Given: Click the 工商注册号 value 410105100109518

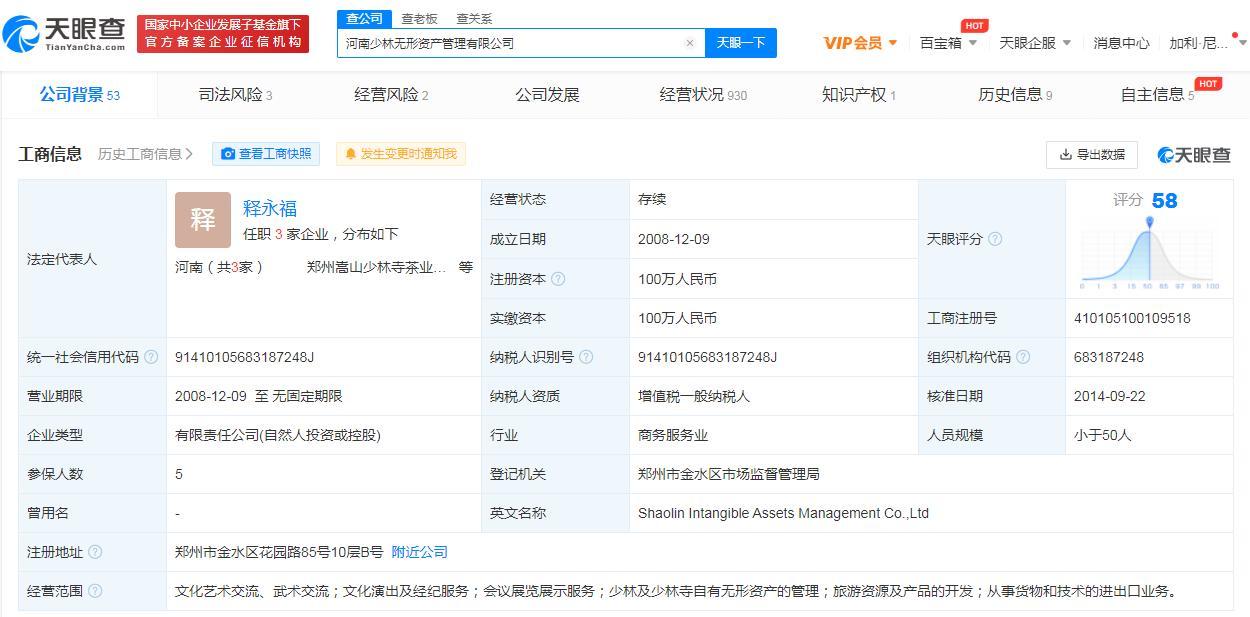Looking at the screenshot, I should [1132, 318].
